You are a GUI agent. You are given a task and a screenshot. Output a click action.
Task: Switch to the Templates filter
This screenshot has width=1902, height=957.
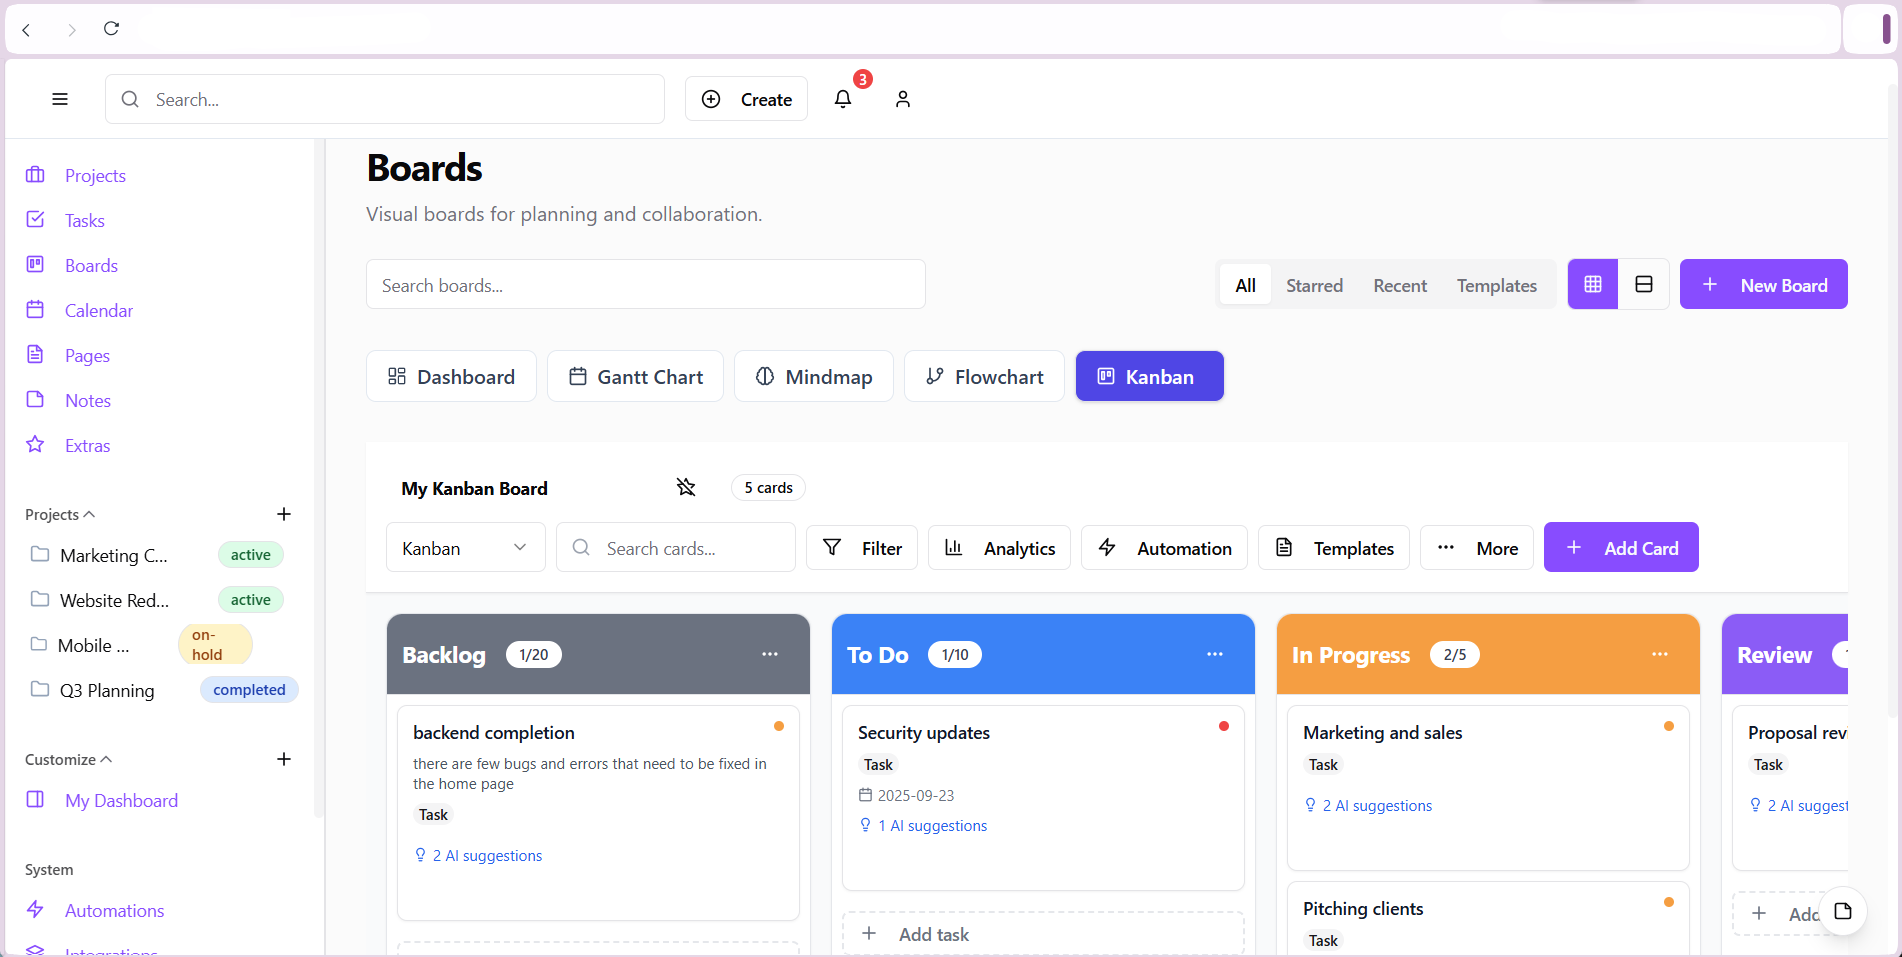click(x=1496, y=284)
